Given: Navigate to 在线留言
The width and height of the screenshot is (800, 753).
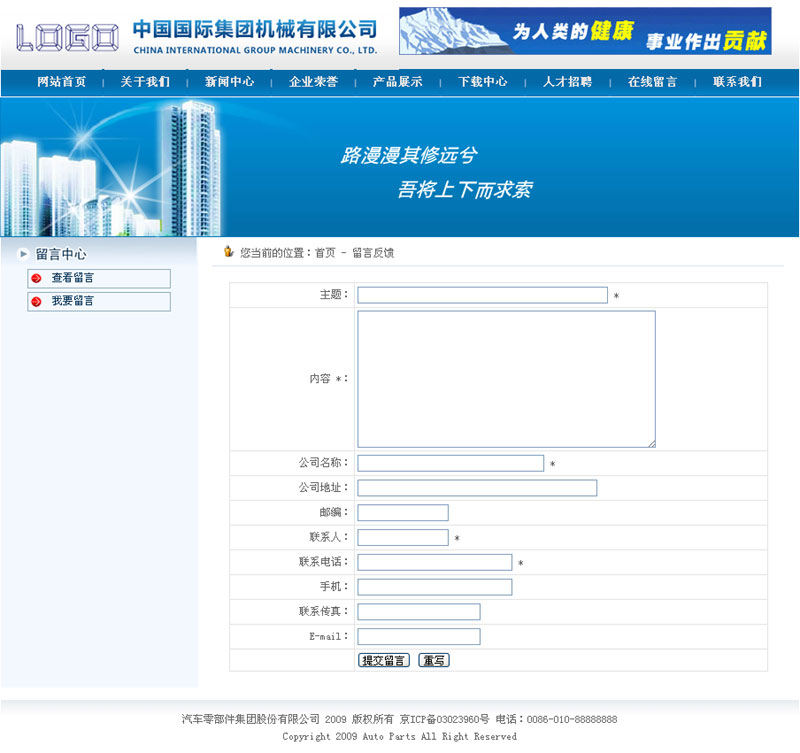Looking at the screenshot, I should pyautogui.click(x=653, y=82).
